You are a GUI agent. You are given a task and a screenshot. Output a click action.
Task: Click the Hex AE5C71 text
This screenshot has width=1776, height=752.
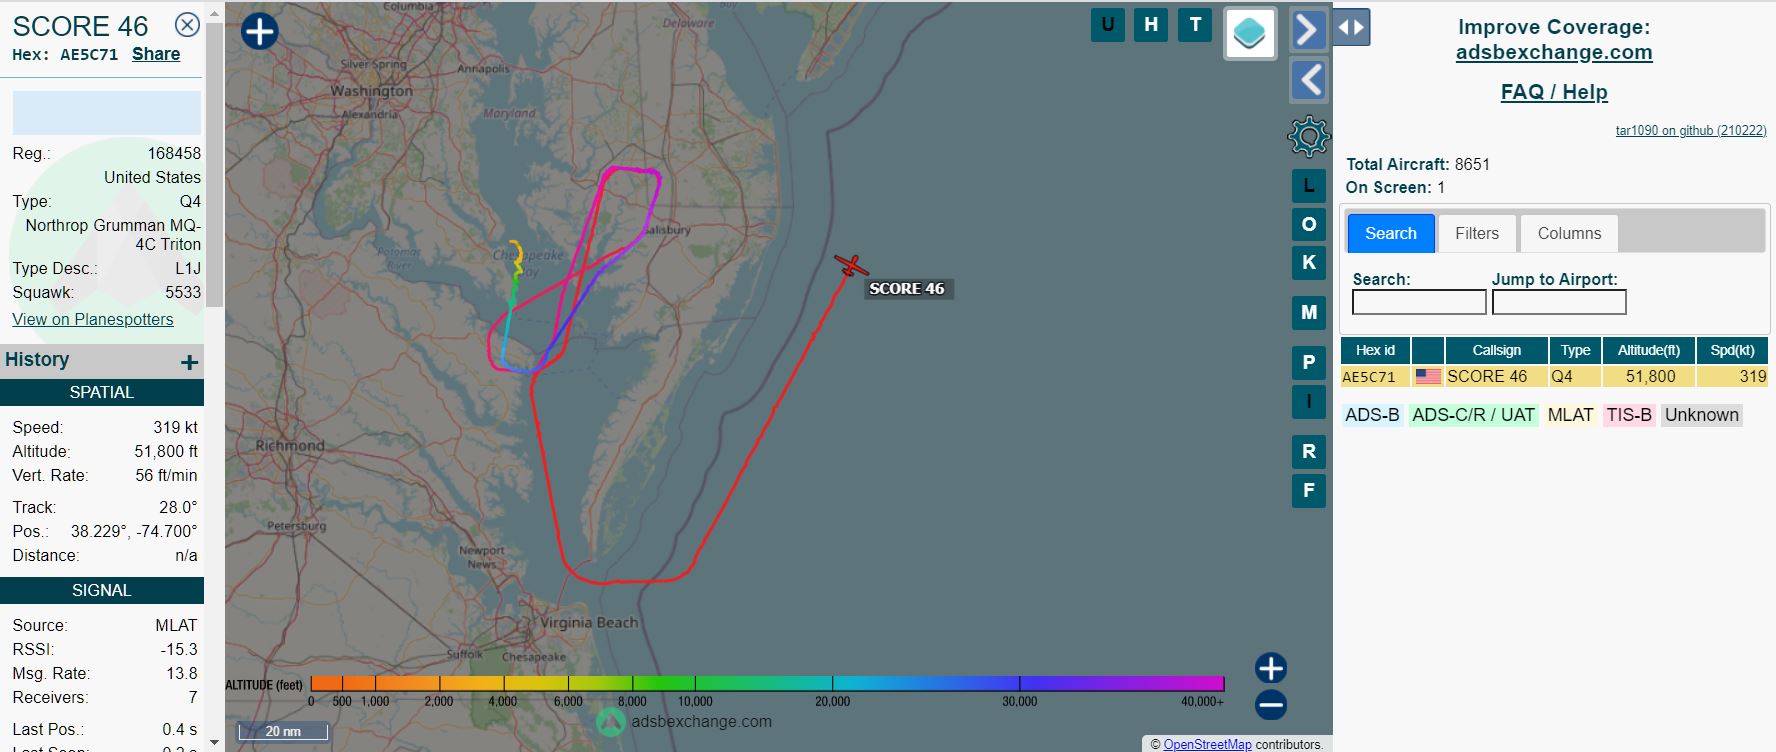tap(65, 55)
